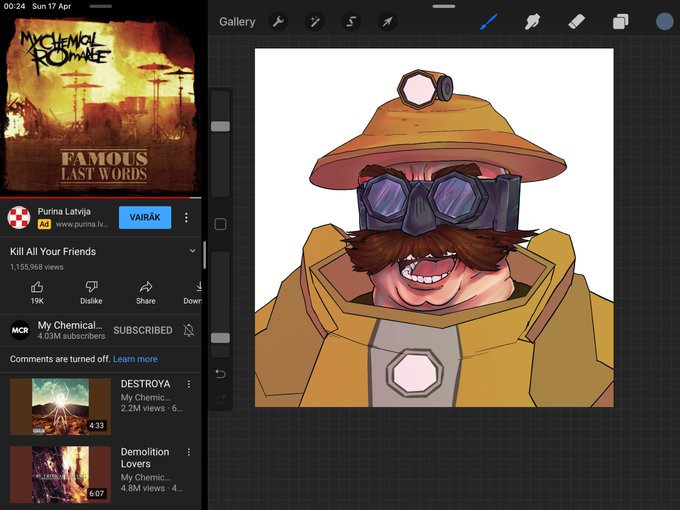Click the VAIRĀK ad button
This screenshot has height=510, width=680.
point(145,217)
